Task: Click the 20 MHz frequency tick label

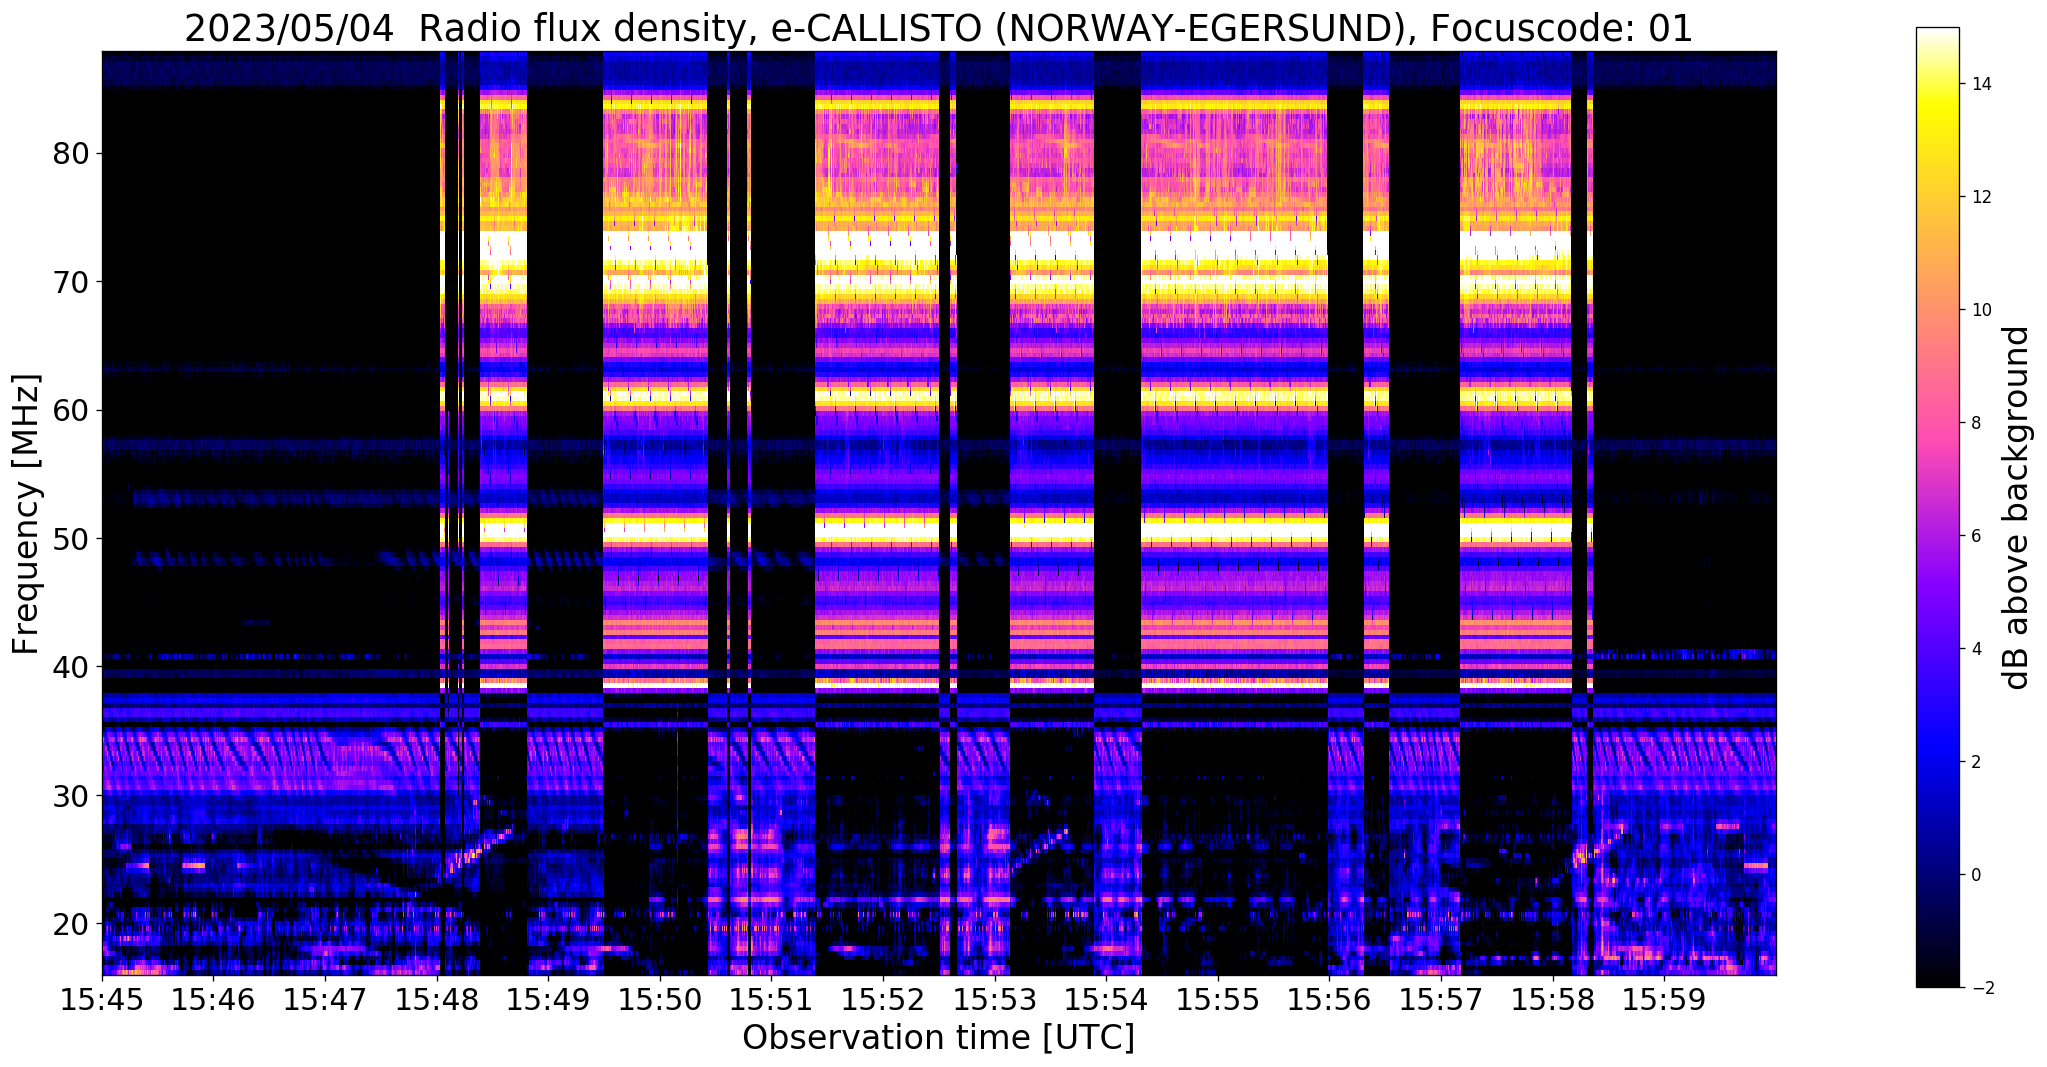Action: coord(70,923)
